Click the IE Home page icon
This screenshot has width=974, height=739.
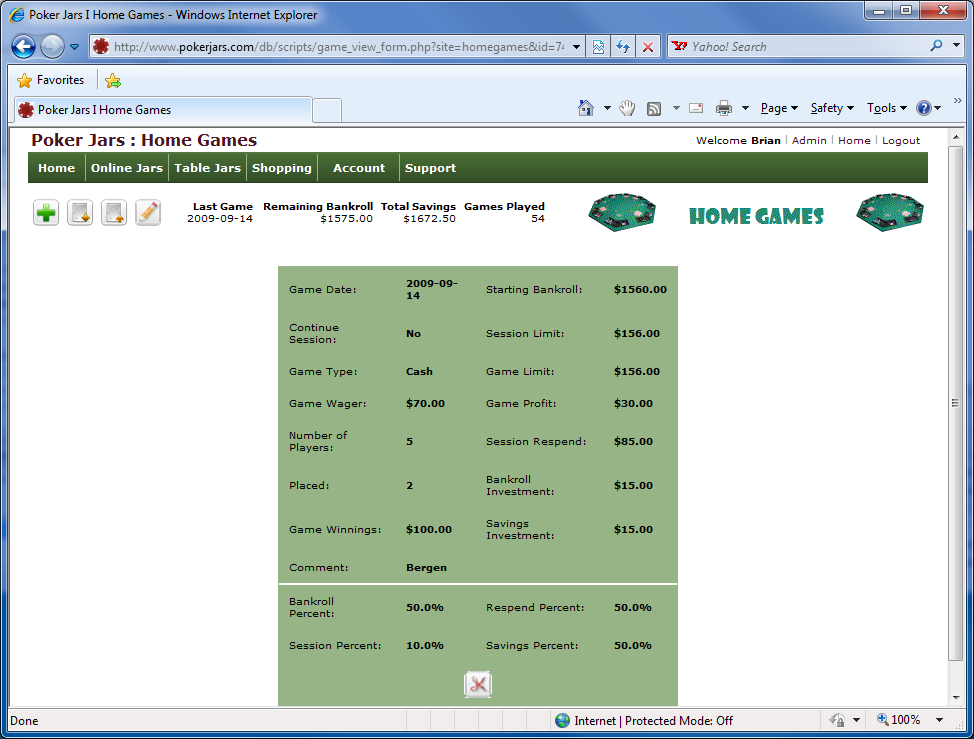[586, 108]
